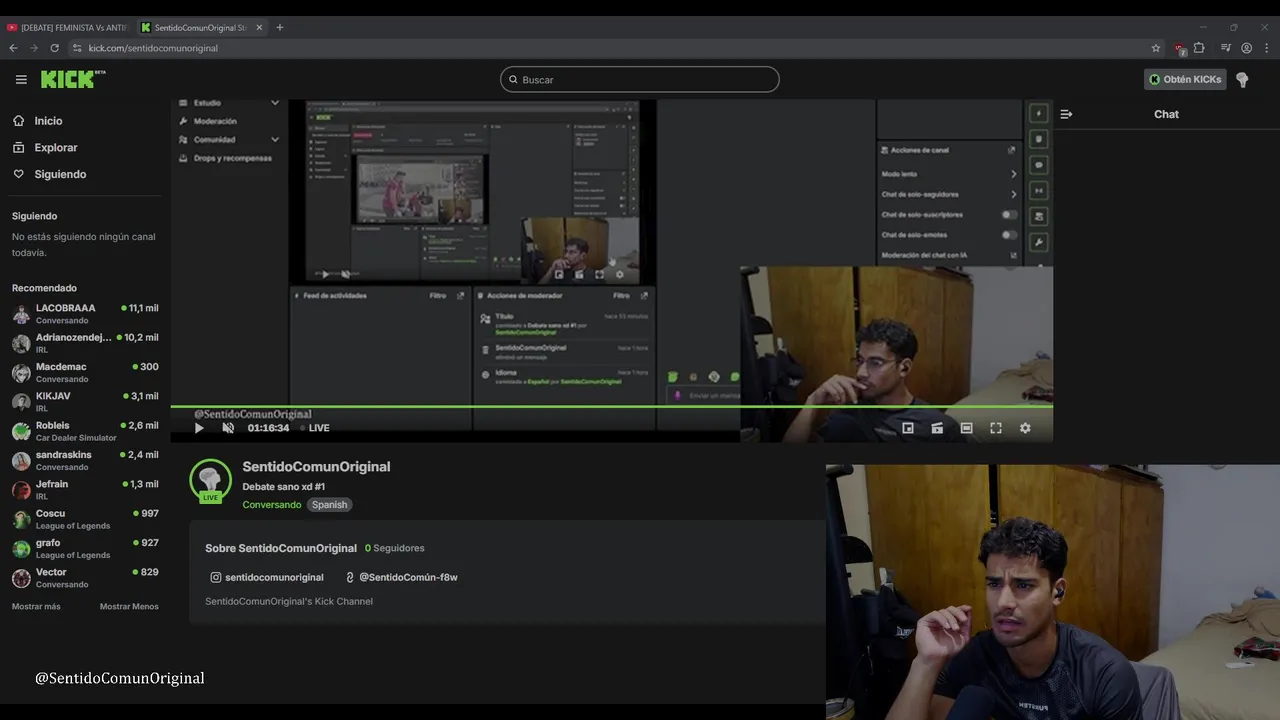Expand list with Mostrar más

(x=36, y=606)
